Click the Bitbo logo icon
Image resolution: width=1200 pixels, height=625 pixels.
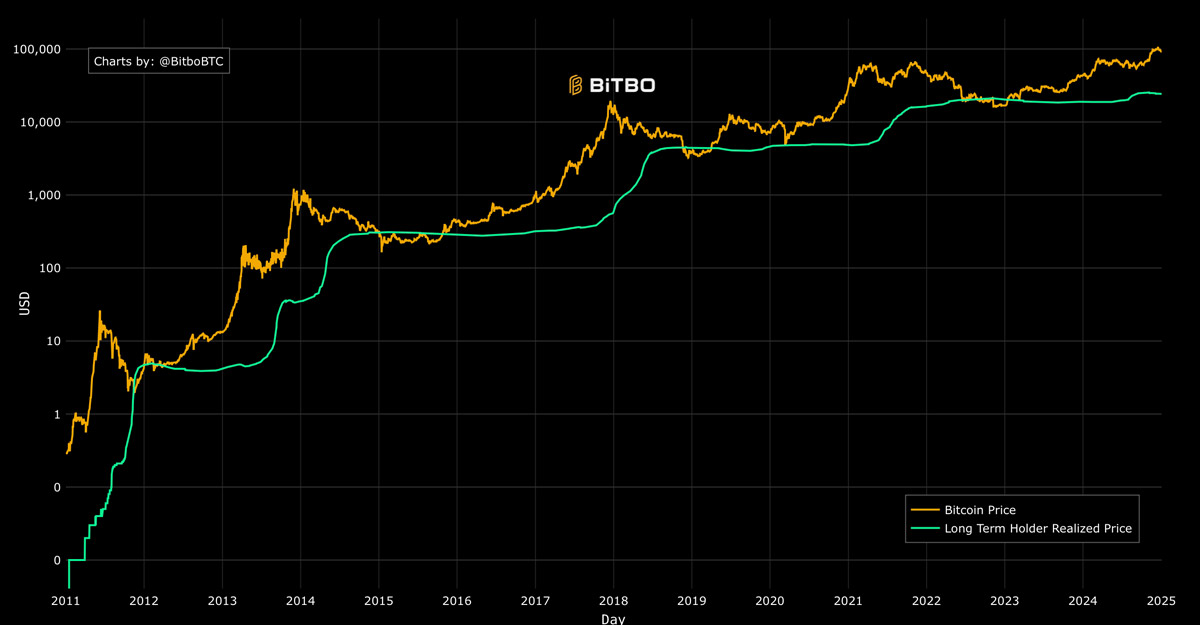576,85
